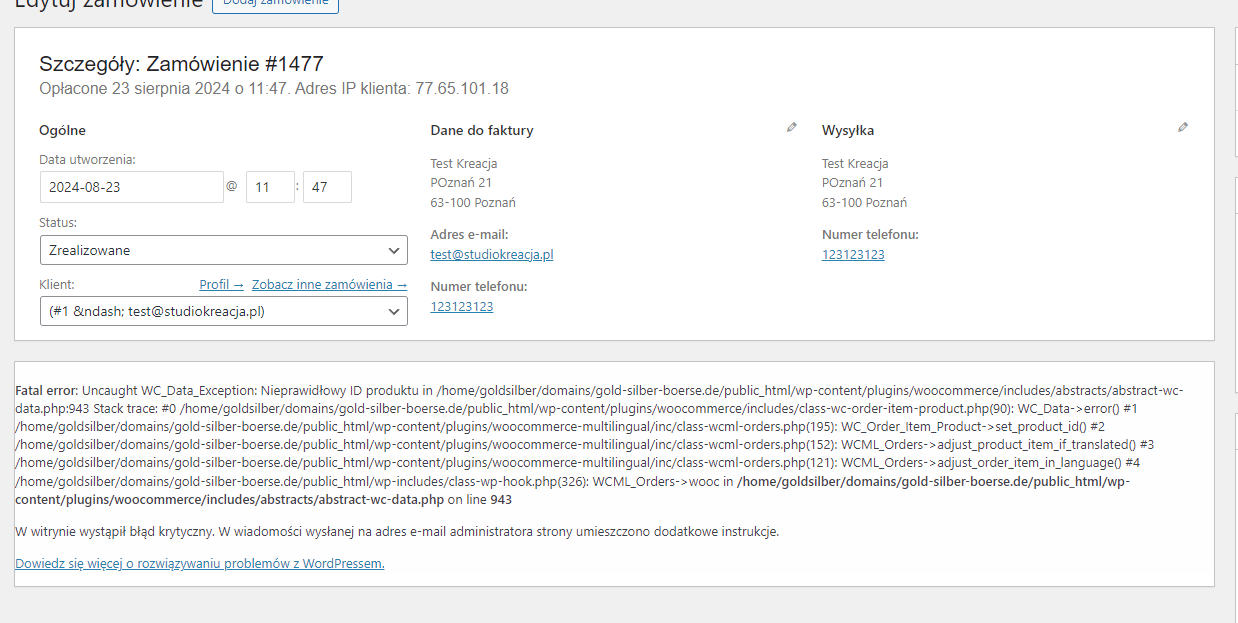Click the Data utworzenia label
Screen dimensions: 1238x623
coord(87,159)
